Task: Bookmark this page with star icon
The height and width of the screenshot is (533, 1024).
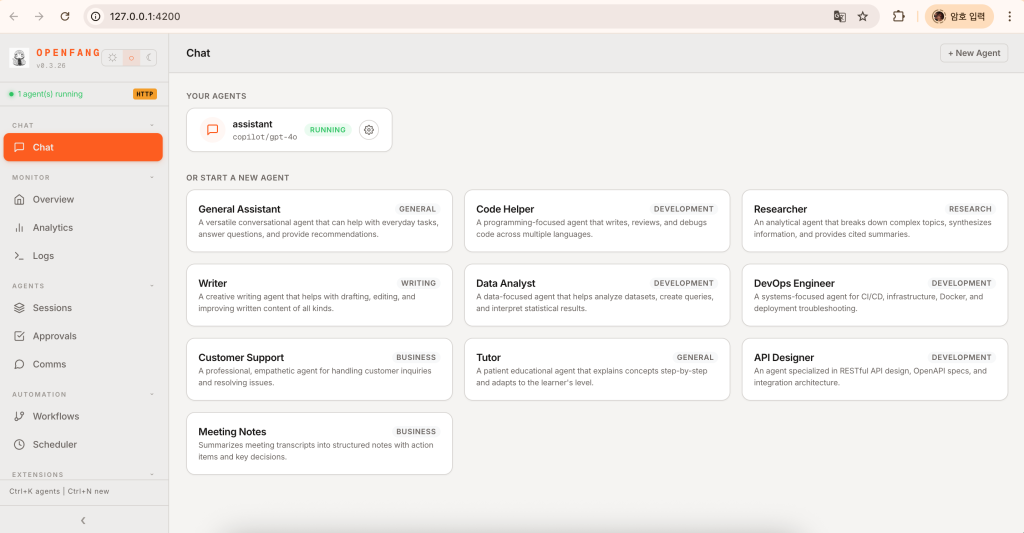Action: point(862,16)
